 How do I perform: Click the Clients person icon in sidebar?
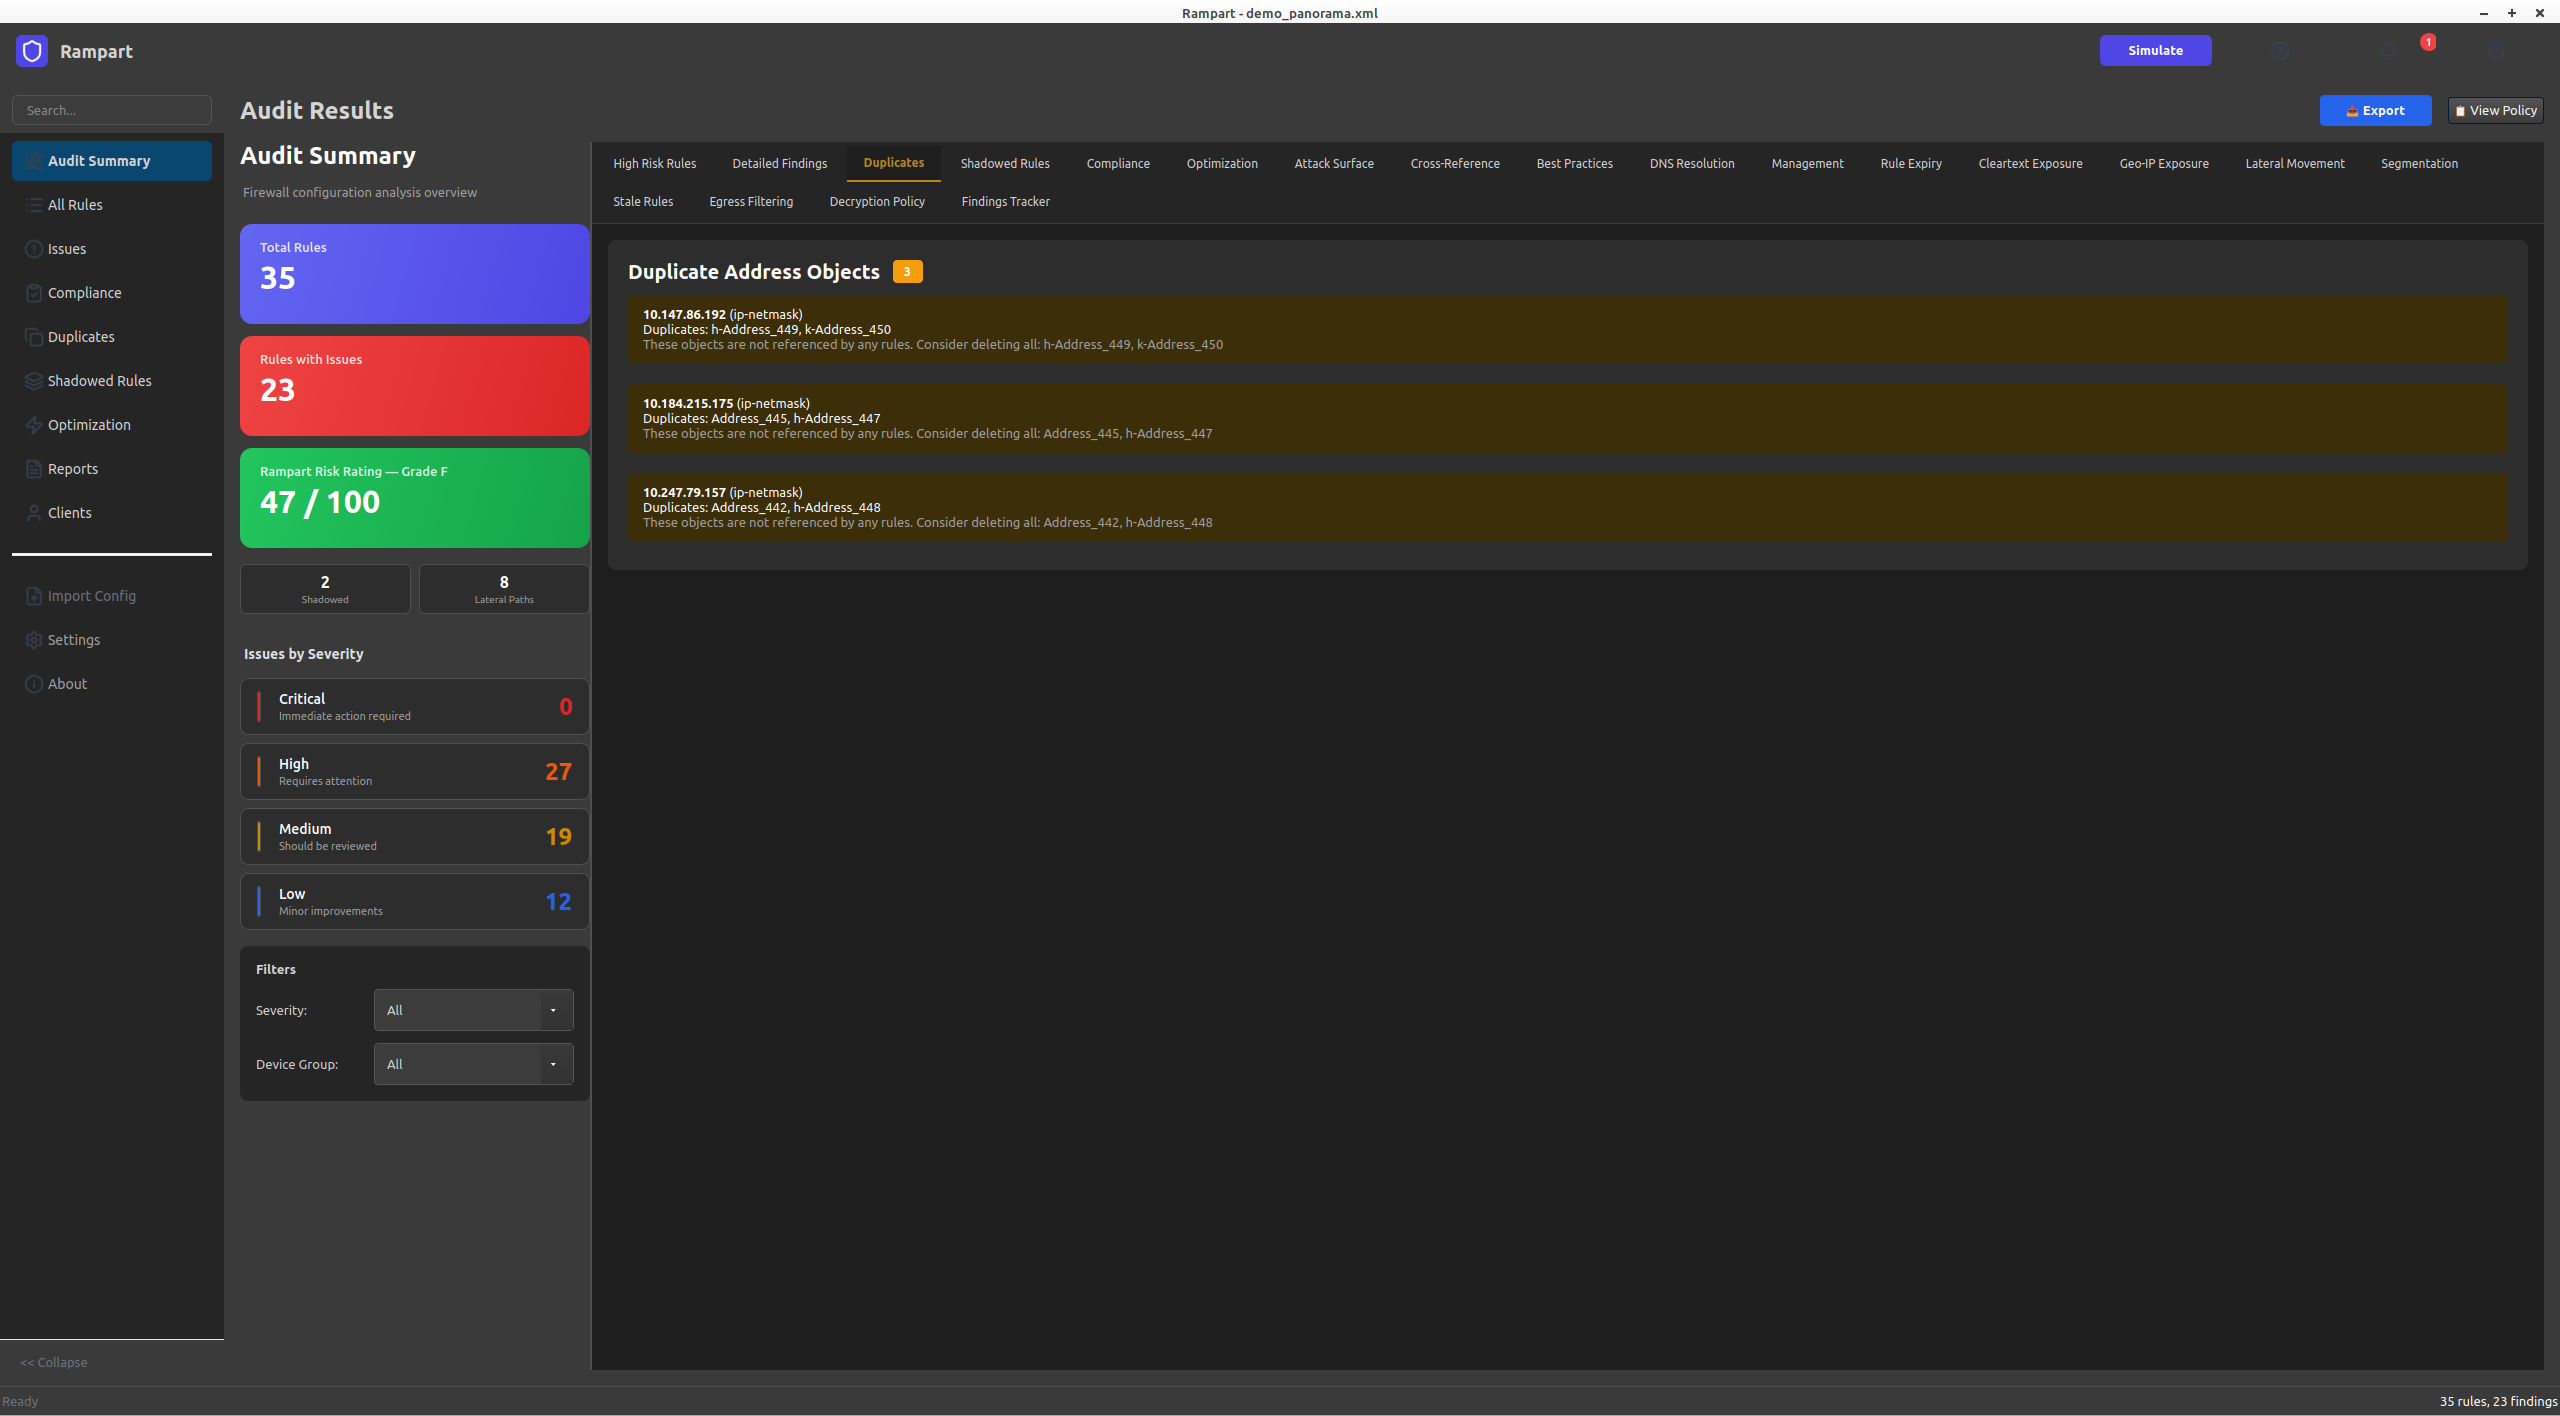[x=34, y=513]
